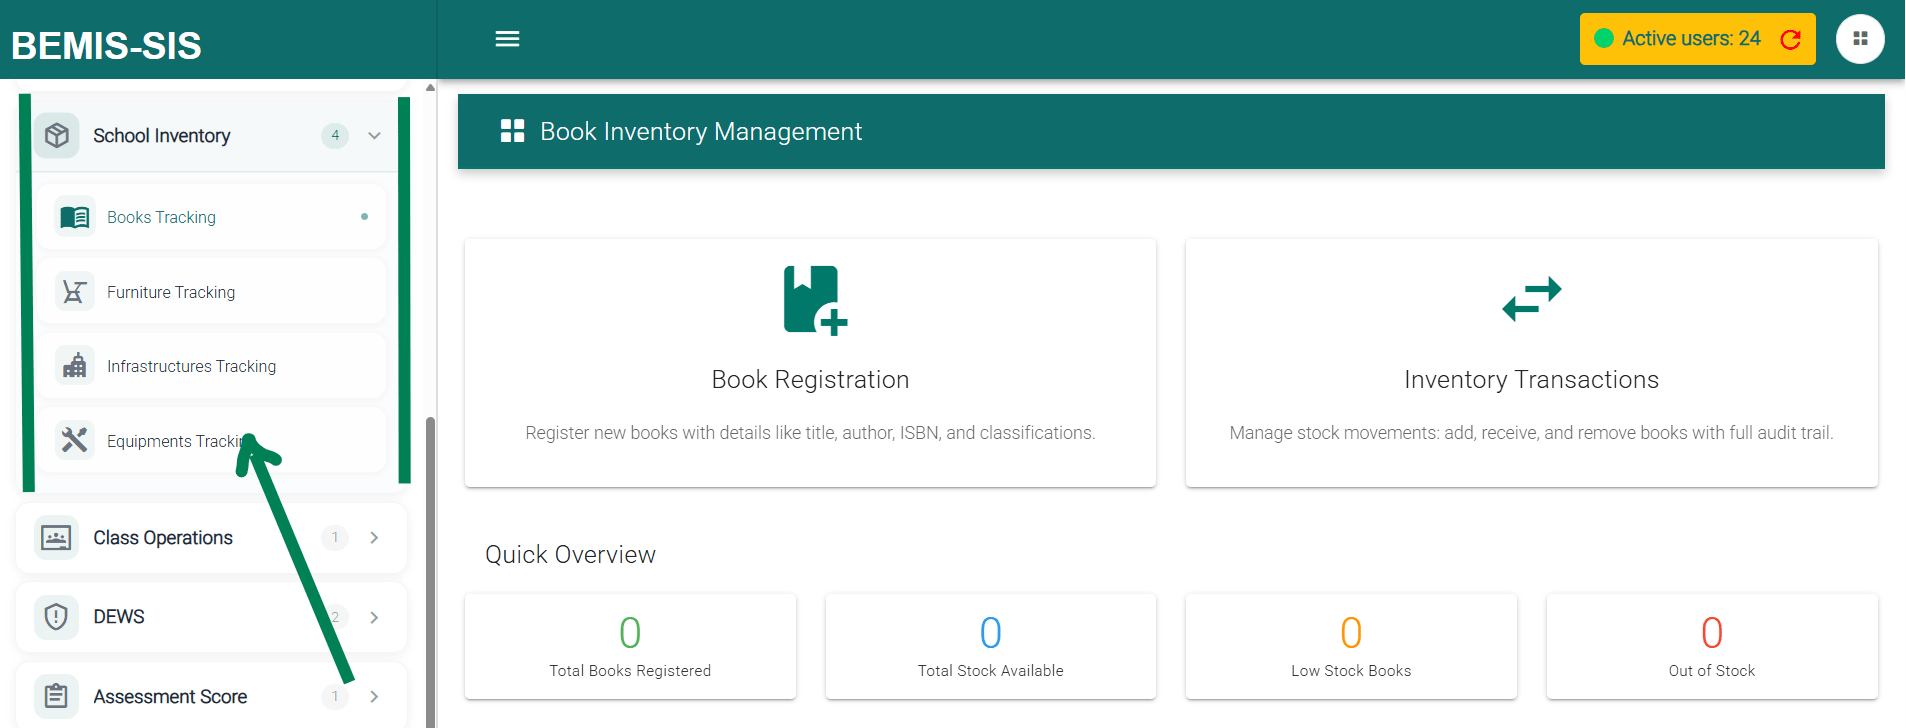Click the Furniture Tracking chair icon

click(x=75, y=292)
